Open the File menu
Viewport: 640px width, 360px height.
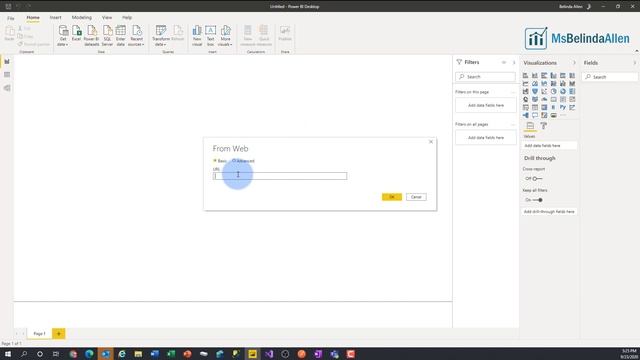(x=11, y=18)
